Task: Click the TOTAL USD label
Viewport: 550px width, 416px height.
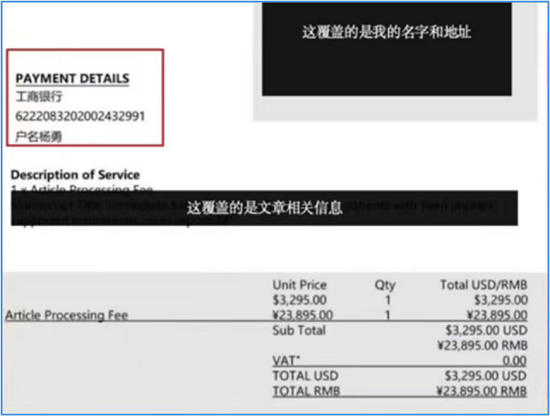Action: 305,376
